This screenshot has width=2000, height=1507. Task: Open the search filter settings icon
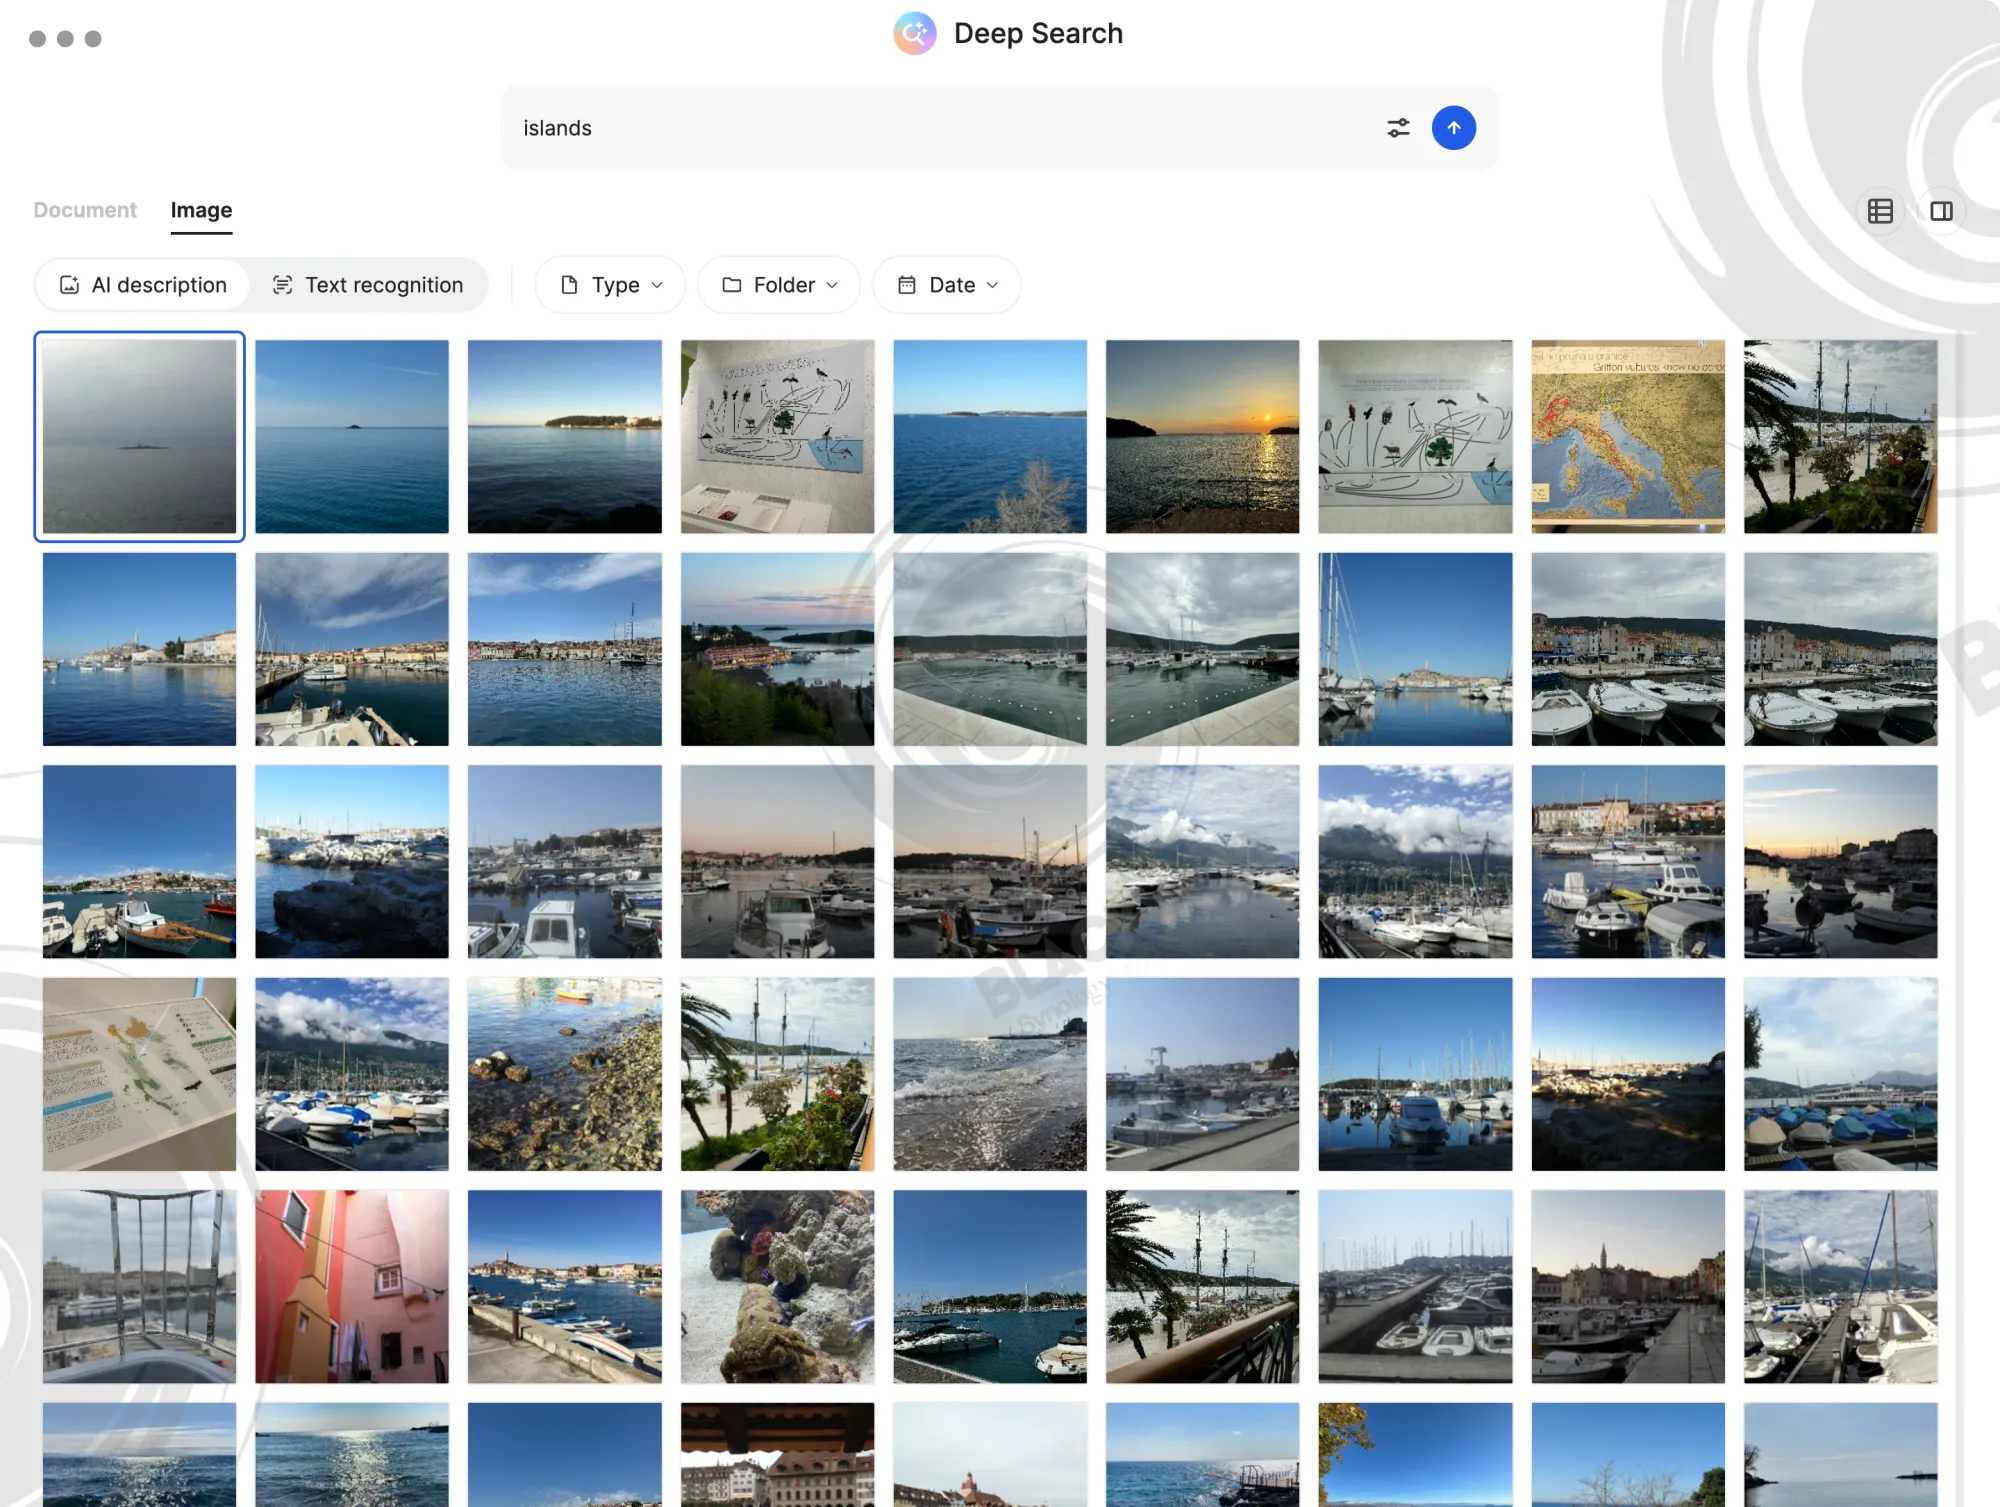click(1398, 128)
